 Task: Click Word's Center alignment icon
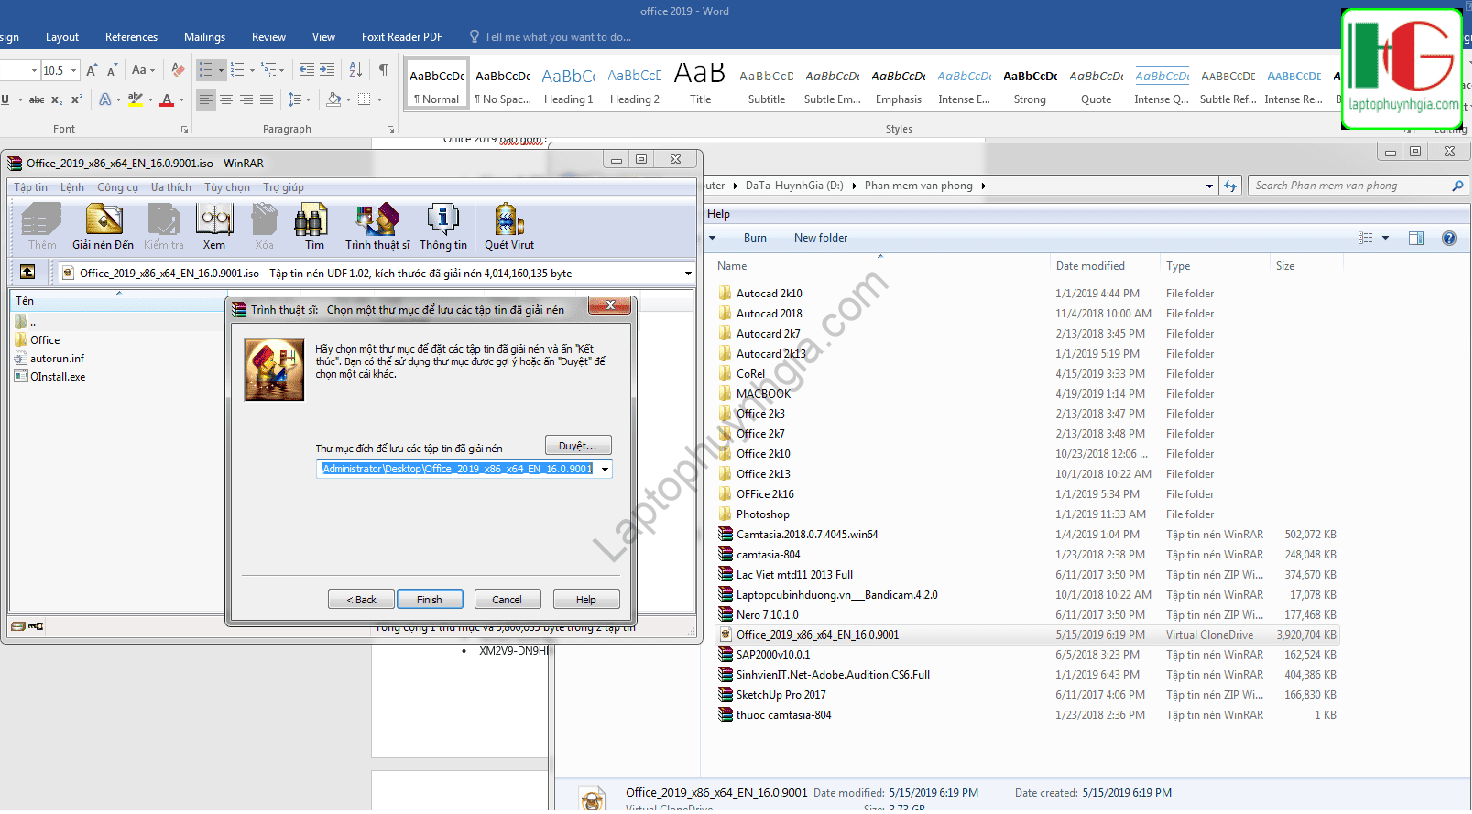pyautogui.click(x=226, y=100)
